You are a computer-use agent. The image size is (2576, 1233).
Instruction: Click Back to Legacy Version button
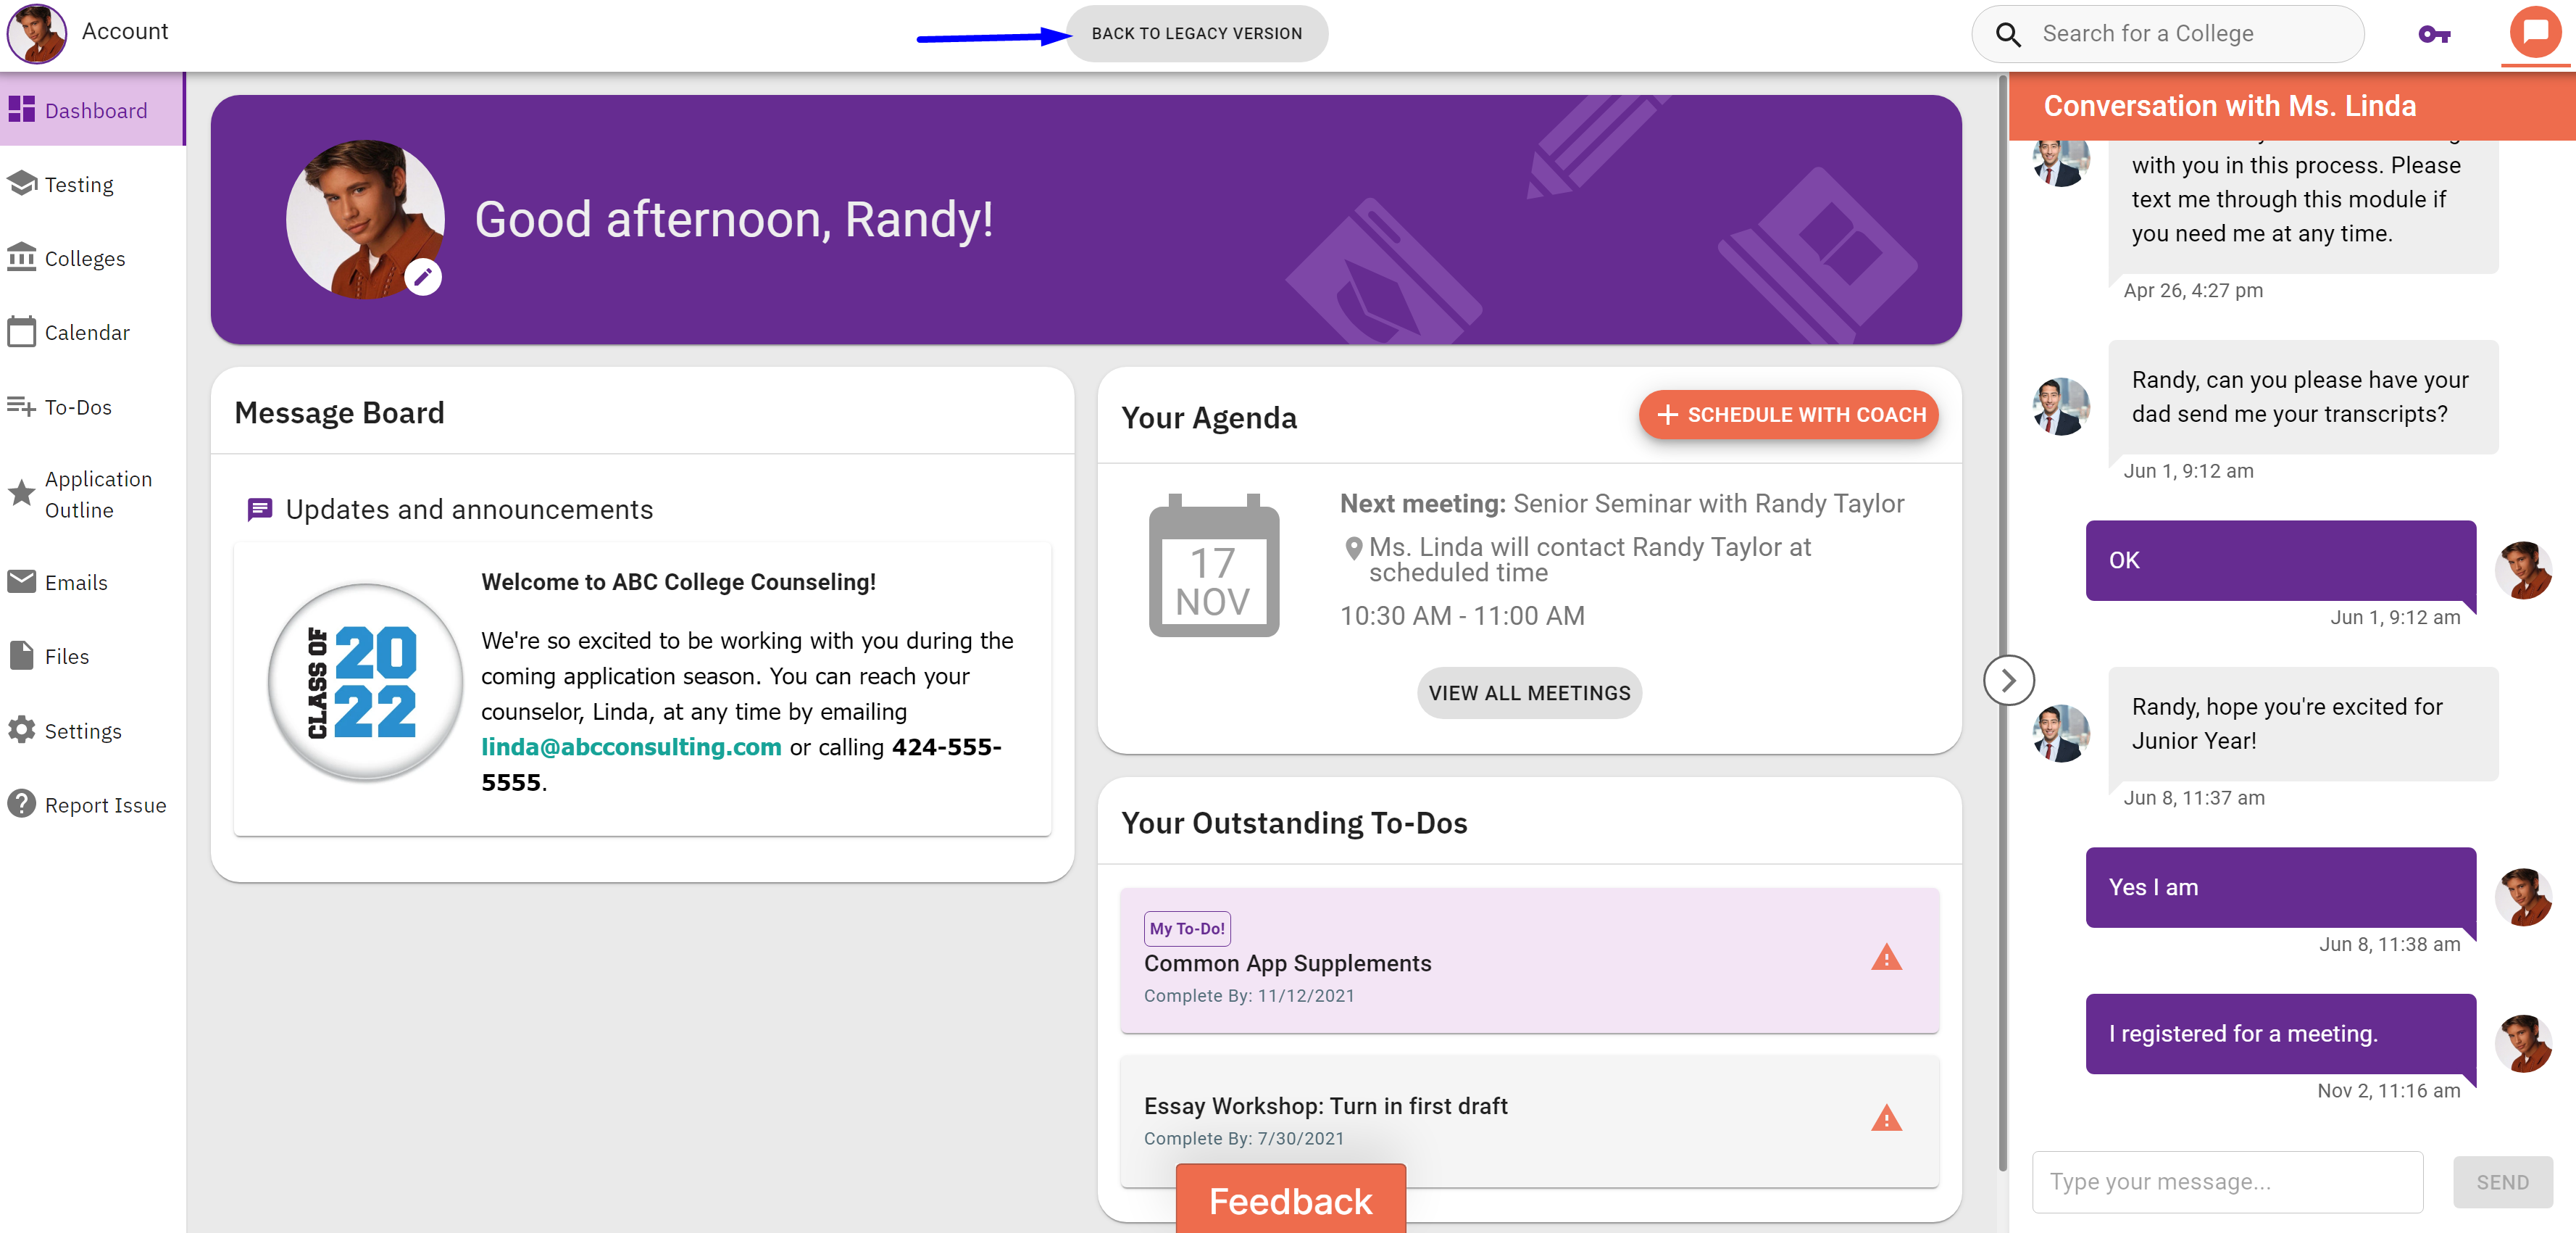1196,34
